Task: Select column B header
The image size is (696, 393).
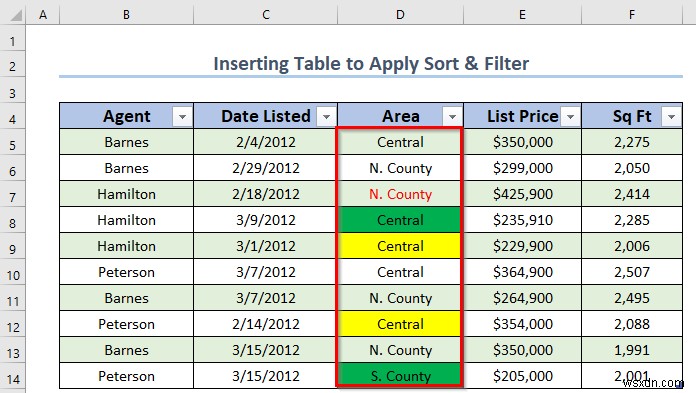Action: (127, 15)
